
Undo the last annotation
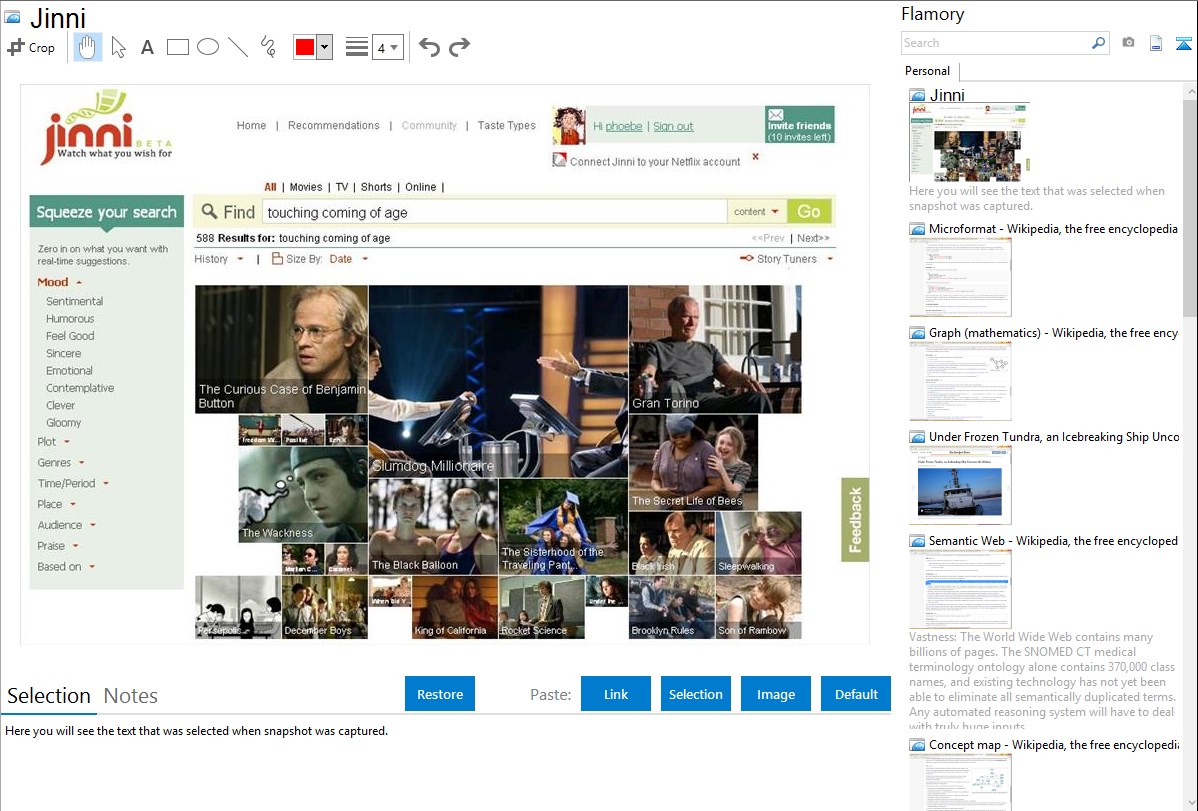click(429, 47)
